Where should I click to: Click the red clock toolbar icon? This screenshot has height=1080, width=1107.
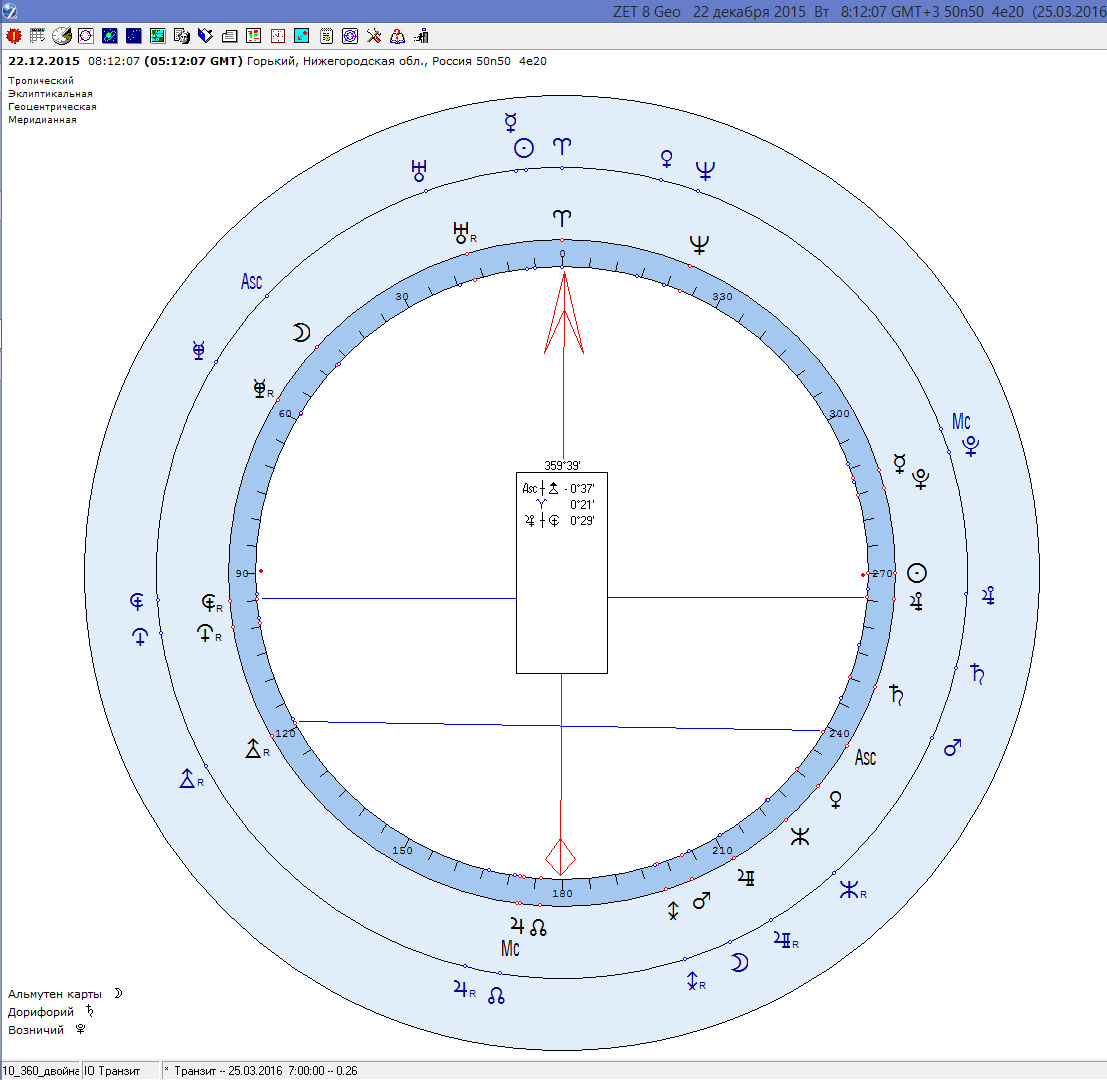point(277,36)
